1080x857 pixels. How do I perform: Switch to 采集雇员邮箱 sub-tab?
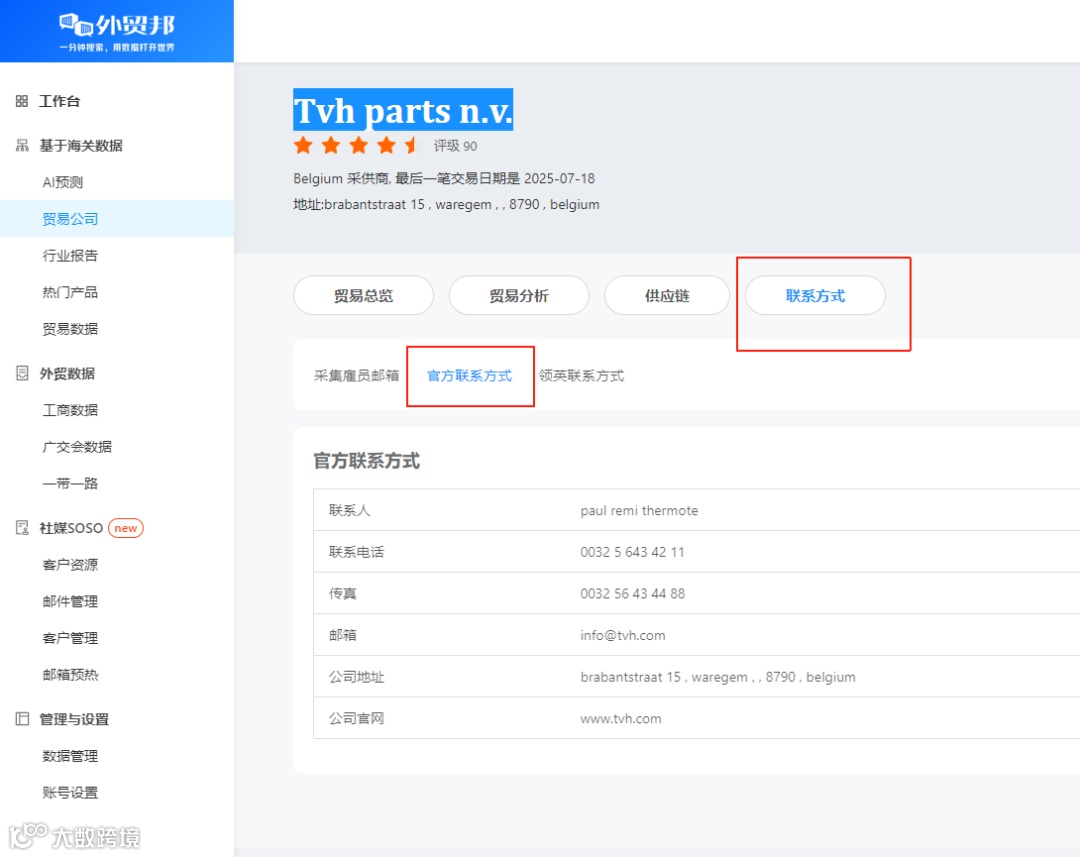(356, 375)
